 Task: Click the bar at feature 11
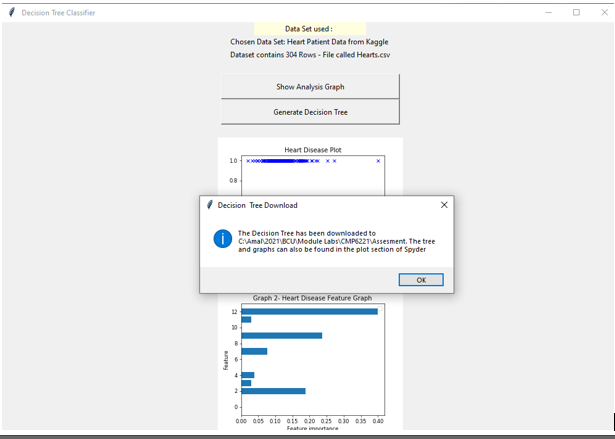coord(246,320)
